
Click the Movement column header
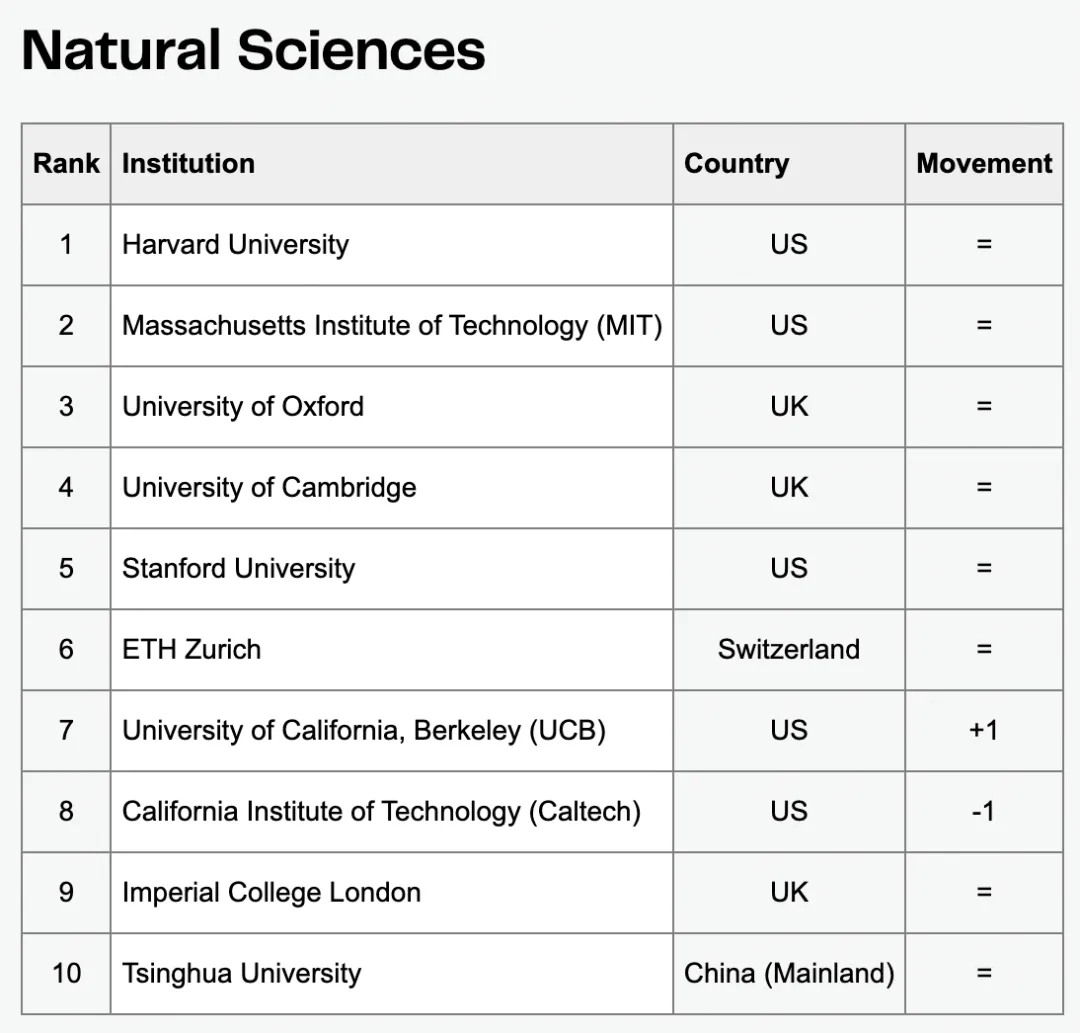[984, 164]
